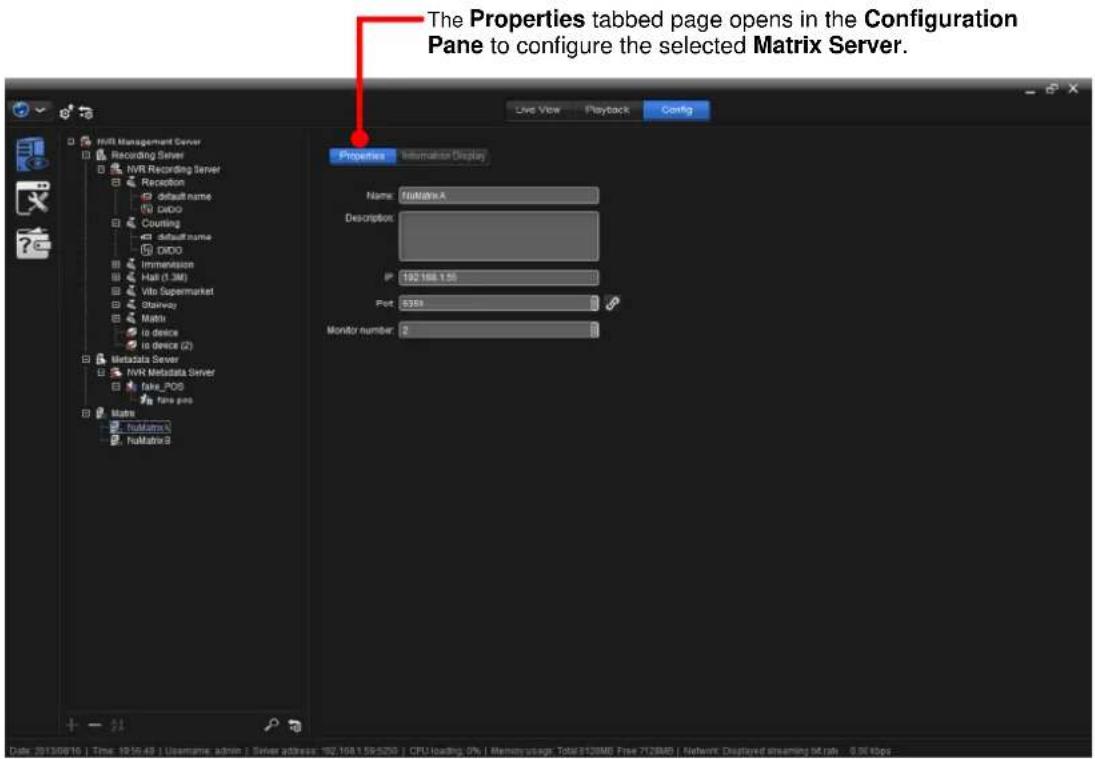Open the Information Display tab
This screenshot has height=759, width=1095.
[x=443, y=156]
